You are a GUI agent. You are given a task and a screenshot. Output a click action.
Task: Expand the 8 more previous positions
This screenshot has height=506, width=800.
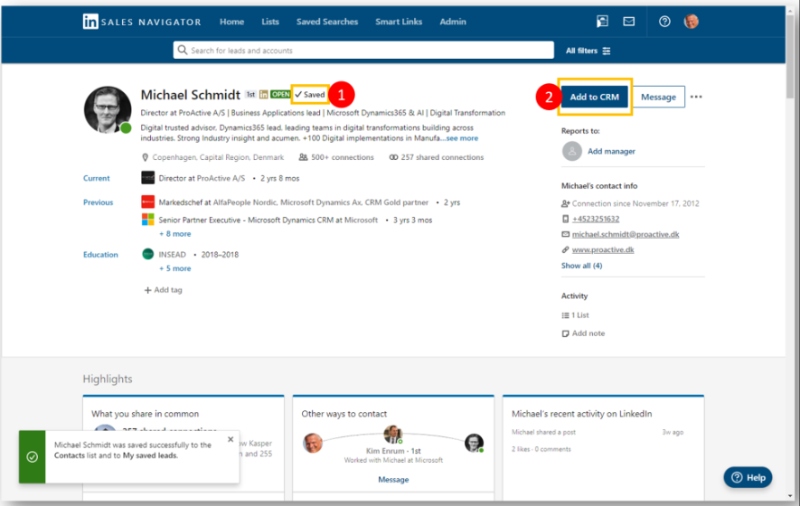(x=175, y=234)
